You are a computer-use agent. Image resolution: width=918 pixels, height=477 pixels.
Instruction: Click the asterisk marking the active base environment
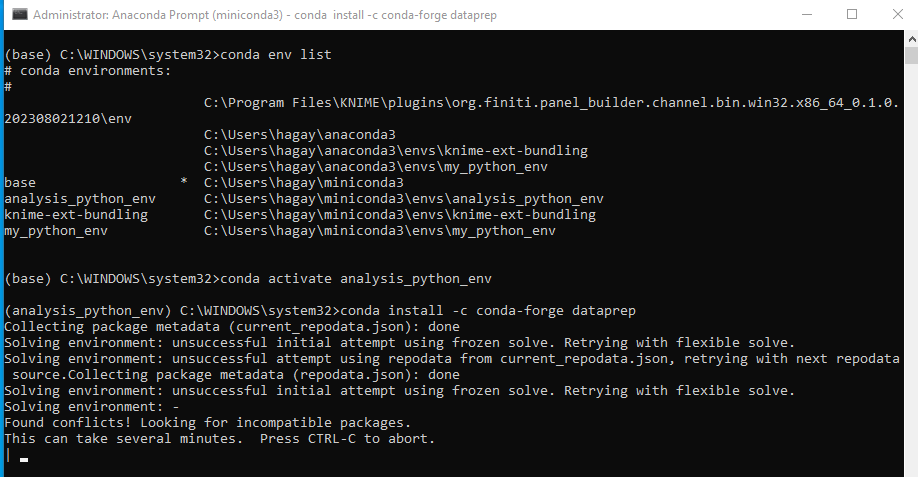(184, 181)
